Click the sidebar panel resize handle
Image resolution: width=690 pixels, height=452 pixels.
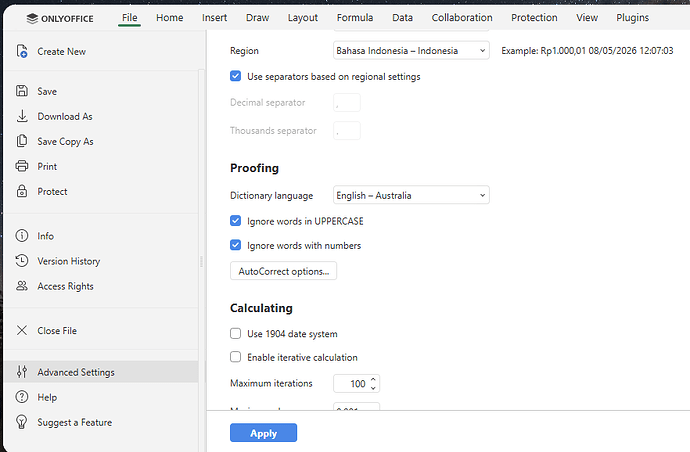click(x=202, y=261)
